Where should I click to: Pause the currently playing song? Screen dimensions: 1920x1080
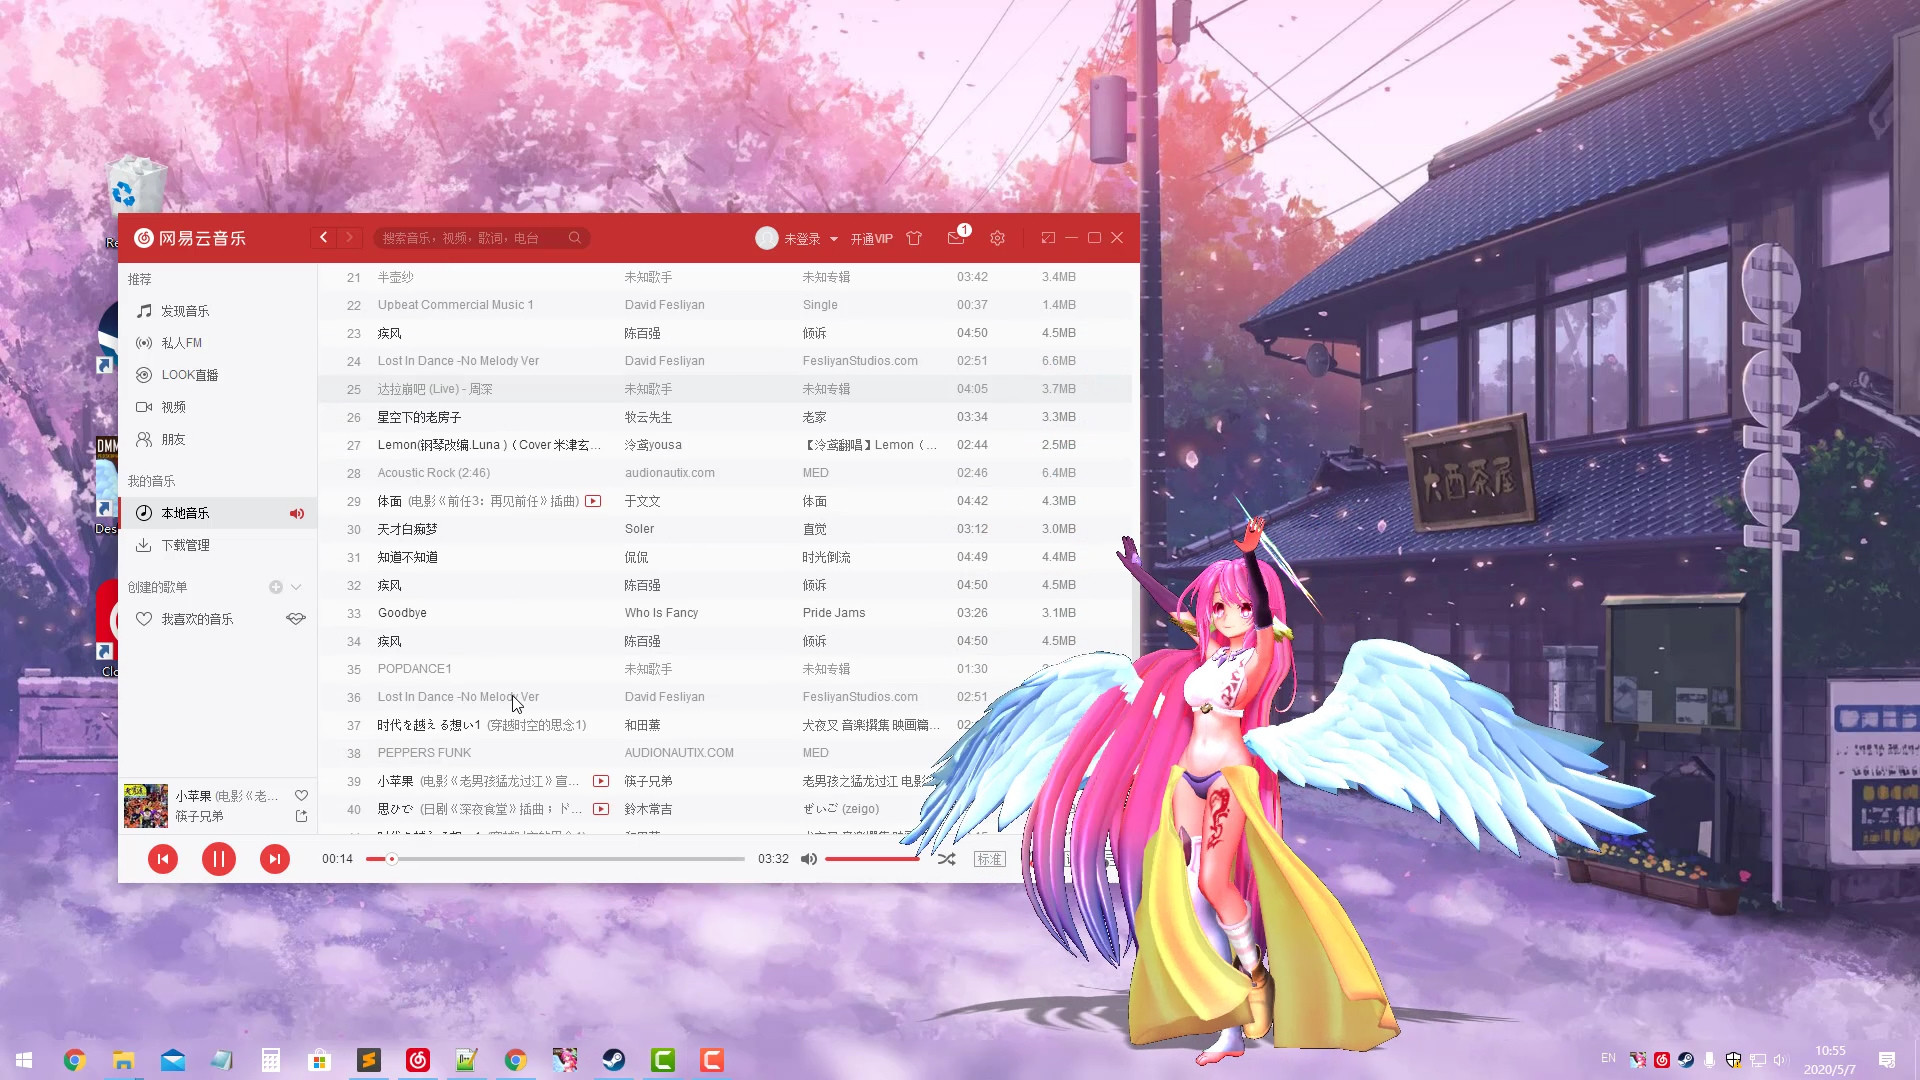click(218, 859)
